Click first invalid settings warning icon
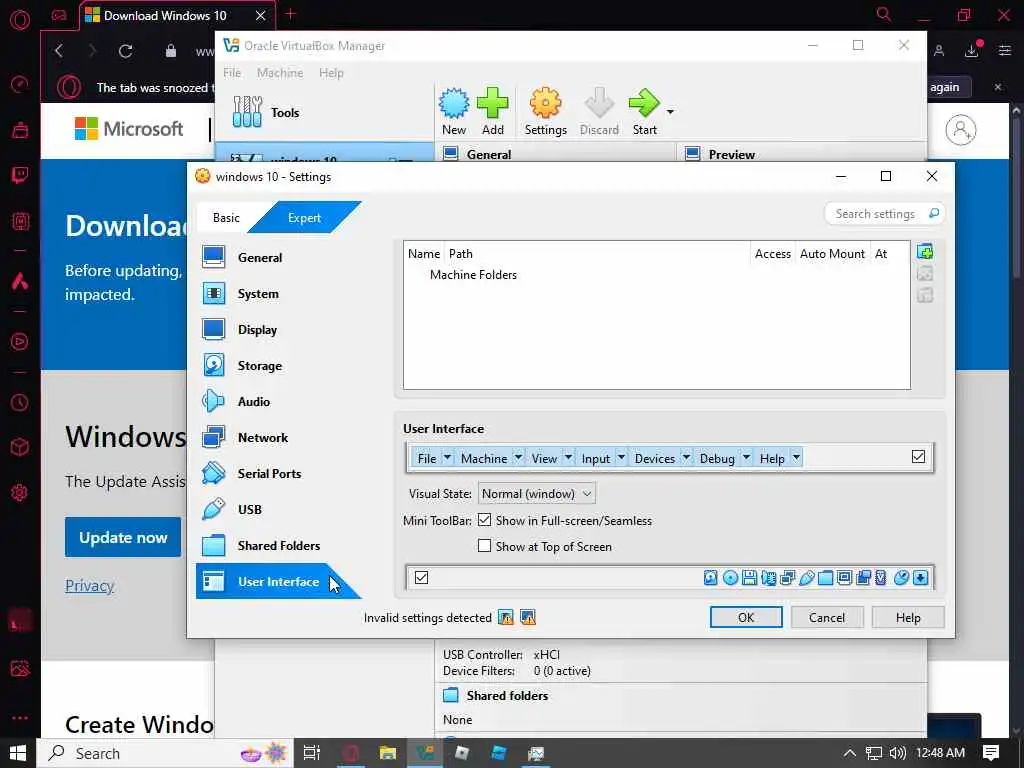This screenshot has width=1024, height=768. (x=505, y=617)
